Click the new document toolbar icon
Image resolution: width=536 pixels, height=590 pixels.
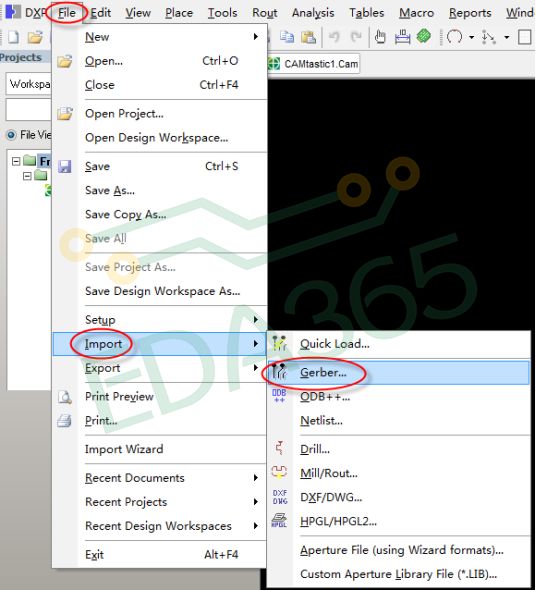(13, 37)
